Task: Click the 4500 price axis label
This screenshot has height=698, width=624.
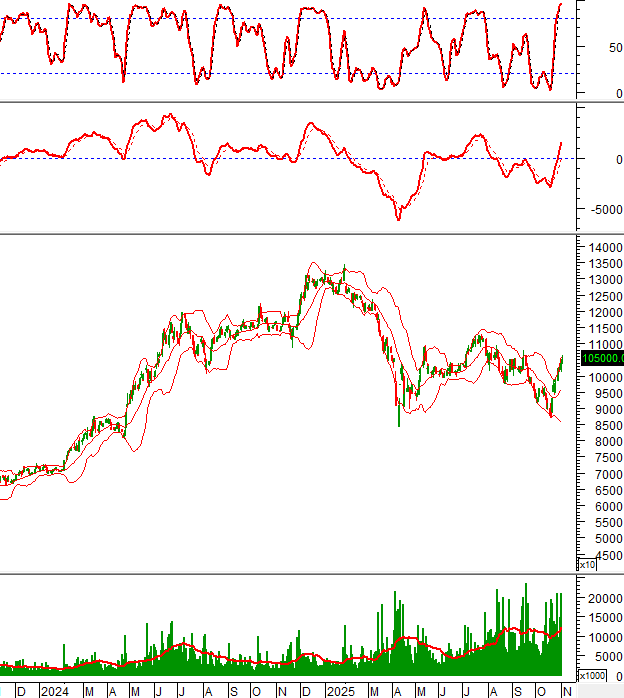Action: [601, 554]
